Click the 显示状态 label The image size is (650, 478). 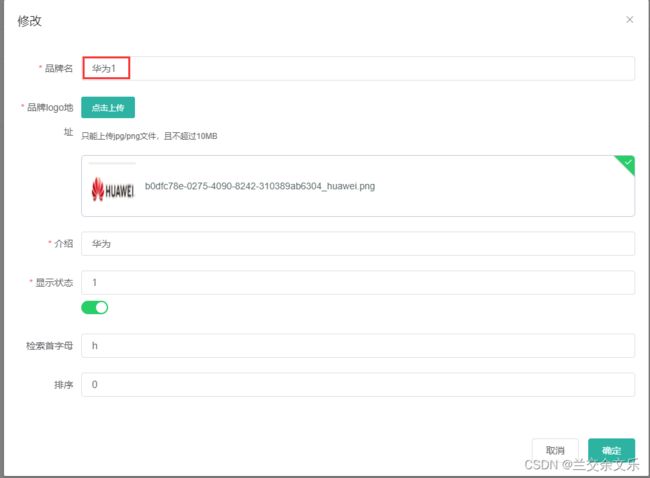(x=54, y=282)
